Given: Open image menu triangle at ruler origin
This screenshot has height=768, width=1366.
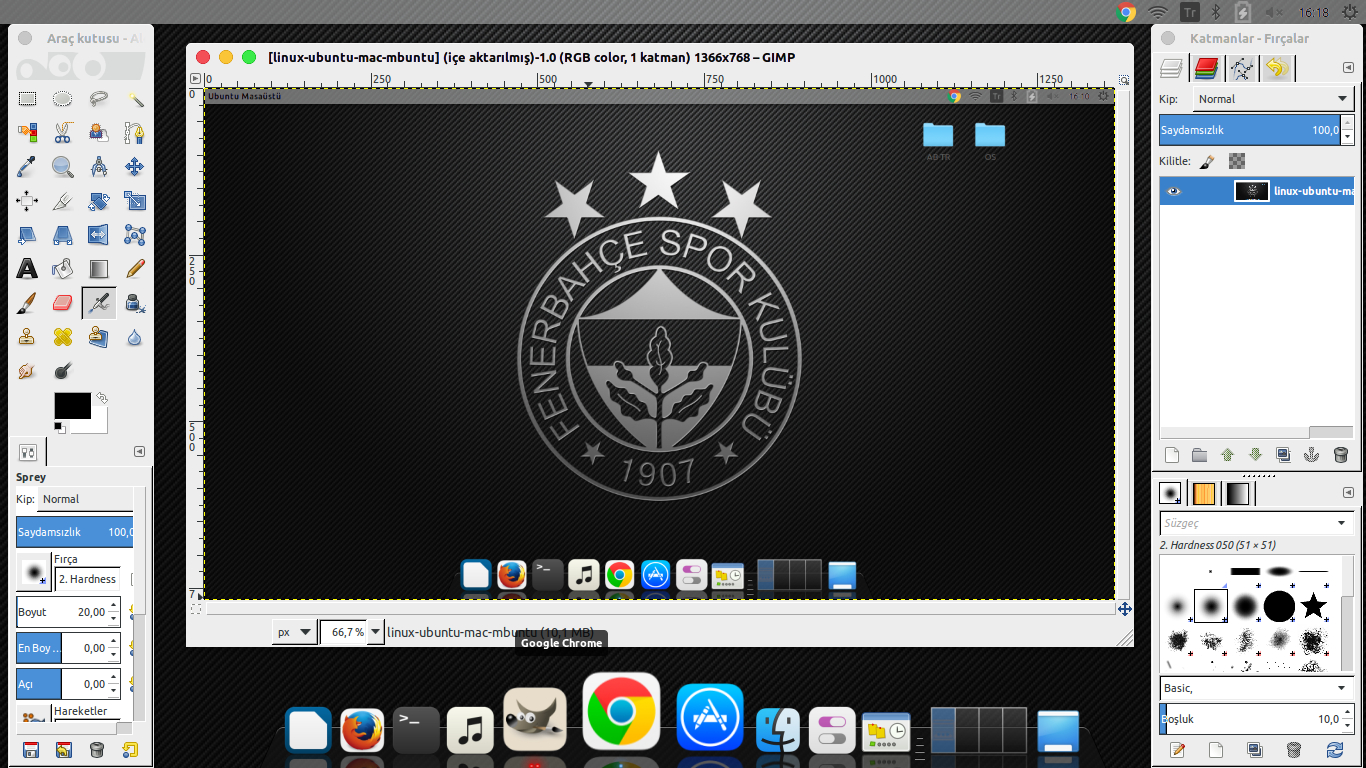Looking at the screenshot, I should tap(196, 79).
